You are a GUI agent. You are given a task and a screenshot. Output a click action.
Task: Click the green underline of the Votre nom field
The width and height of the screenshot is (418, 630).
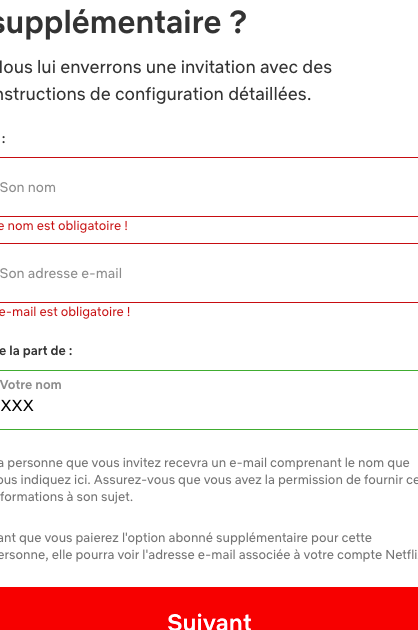pos(209,430)
